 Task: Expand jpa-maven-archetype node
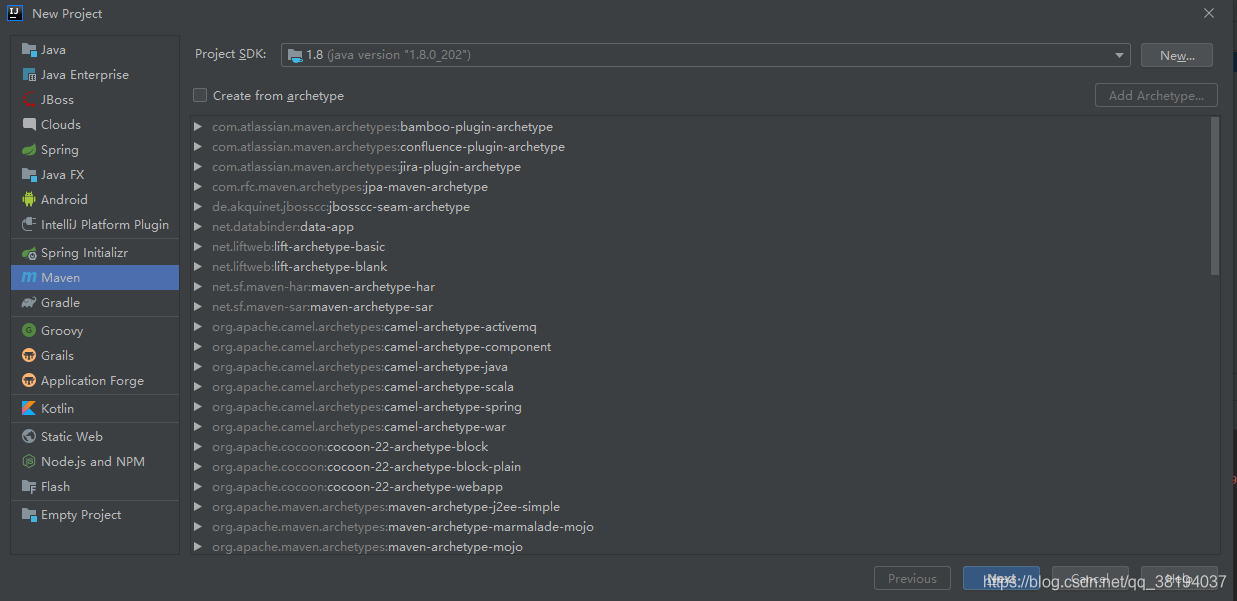198,187
